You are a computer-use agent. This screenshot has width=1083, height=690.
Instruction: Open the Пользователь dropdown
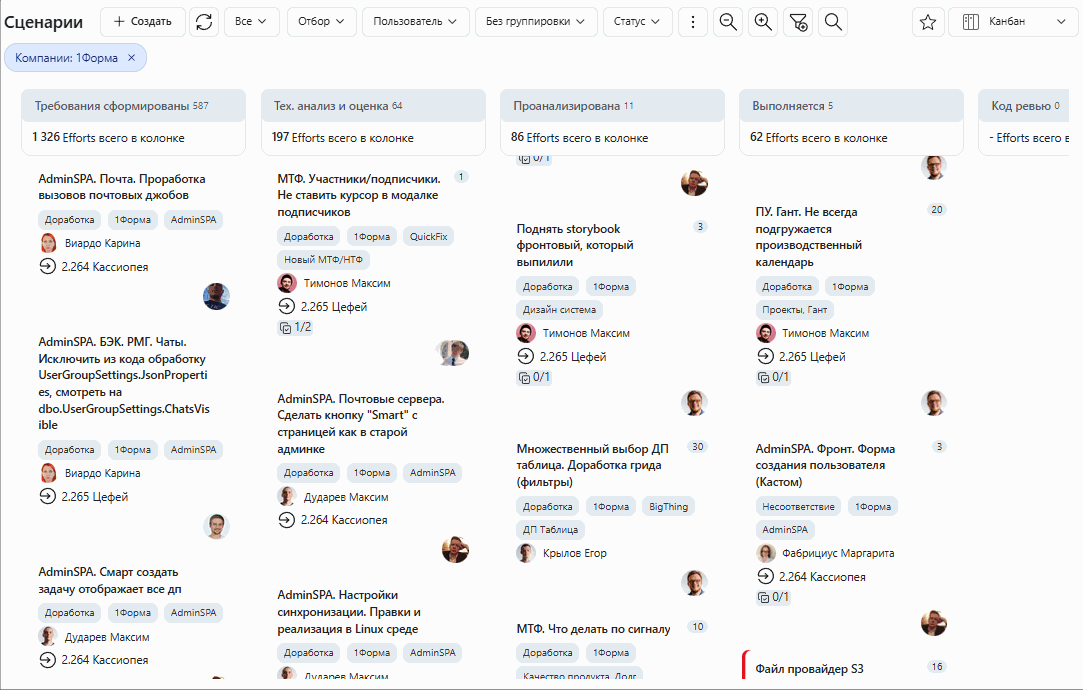tap(415, 22)
